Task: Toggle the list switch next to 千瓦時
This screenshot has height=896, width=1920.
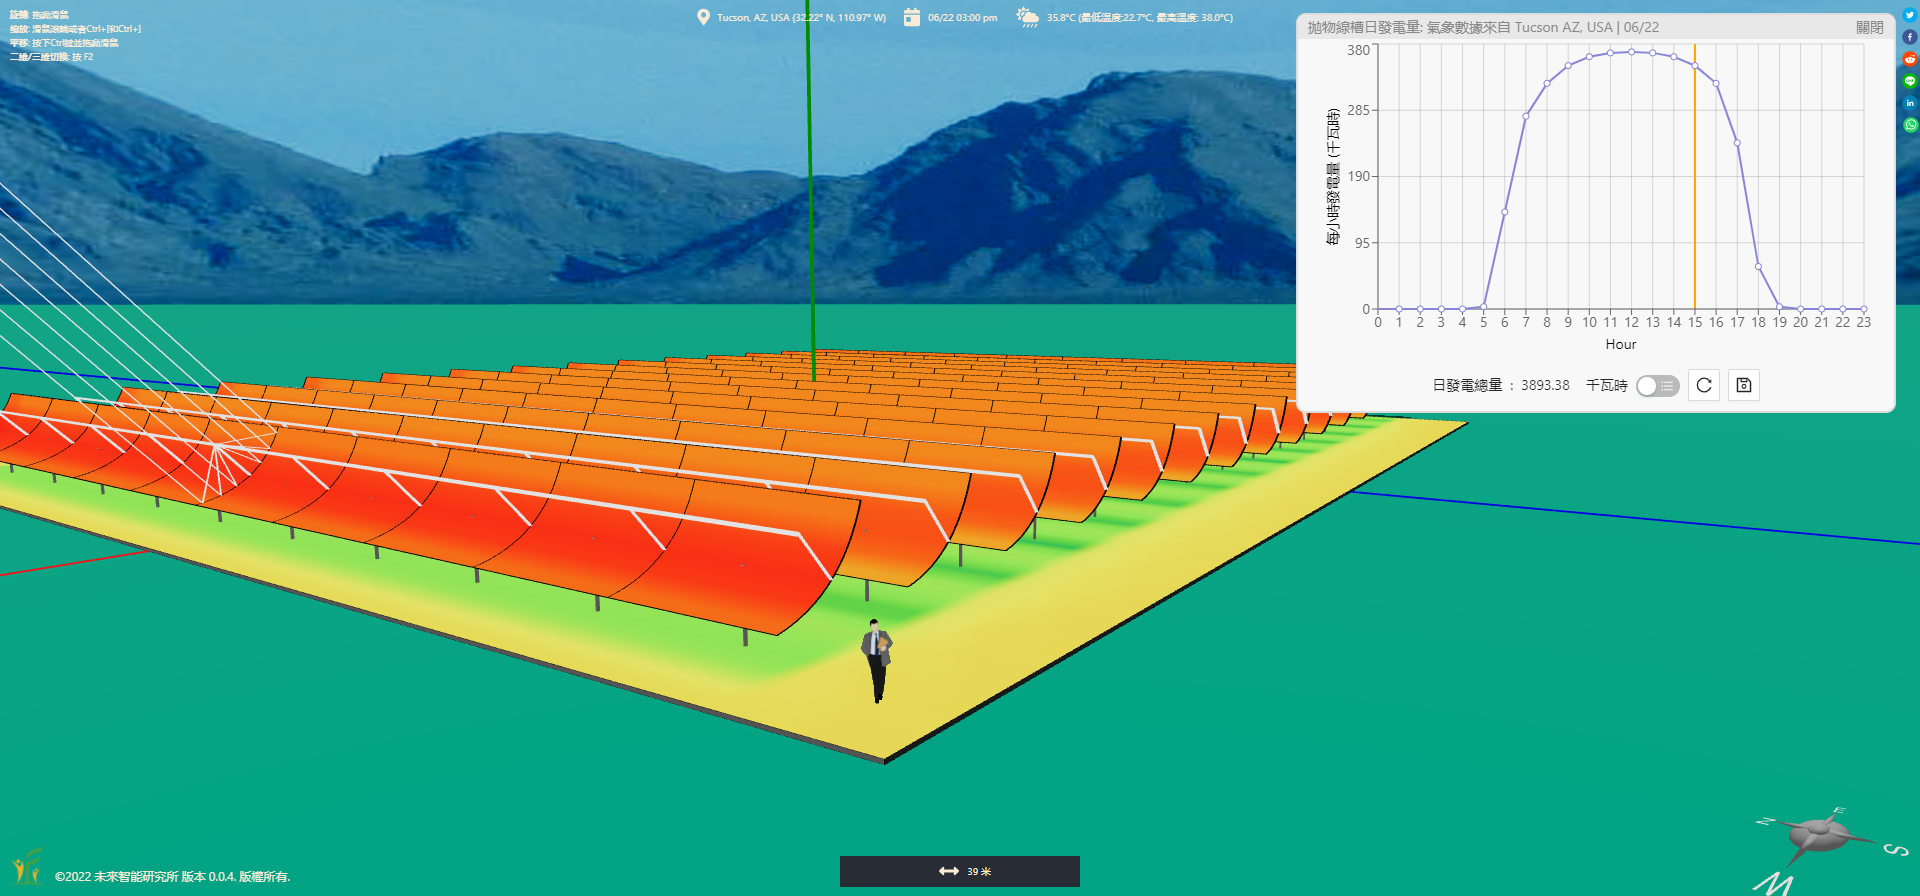Action: click(x=1657, y=386)
